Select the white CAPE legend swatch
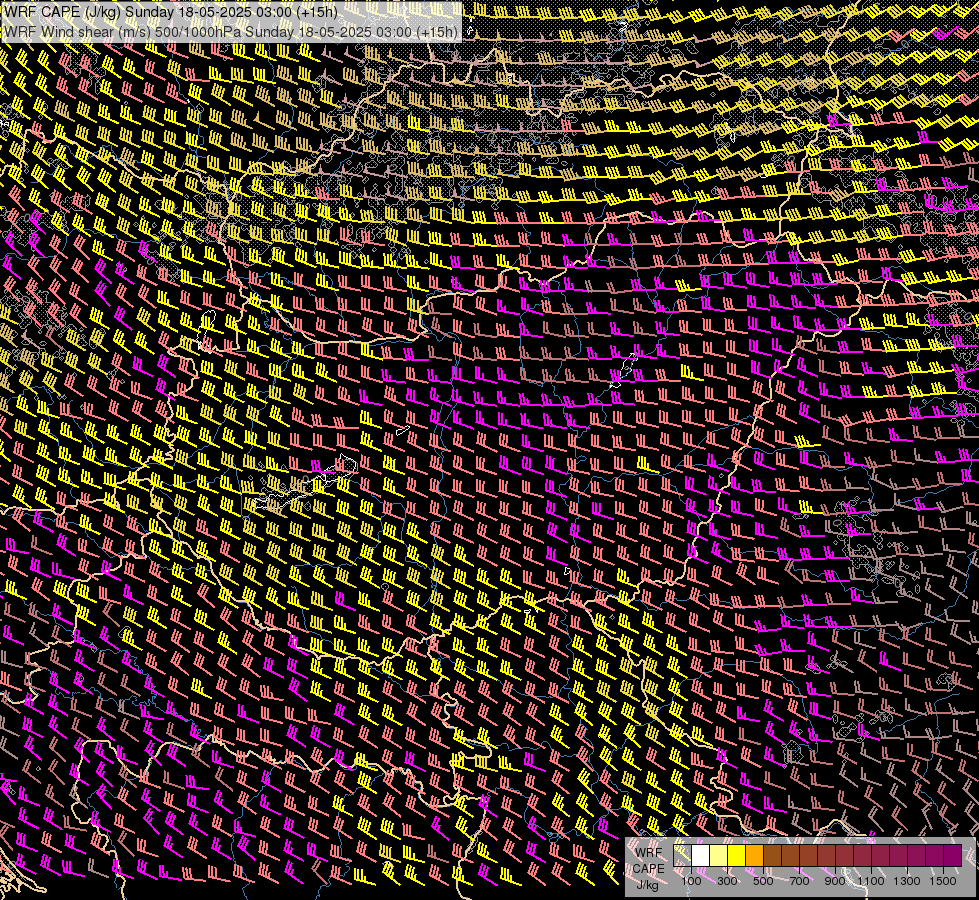Screen dimensions: 979x900 (x=701, y=856)
